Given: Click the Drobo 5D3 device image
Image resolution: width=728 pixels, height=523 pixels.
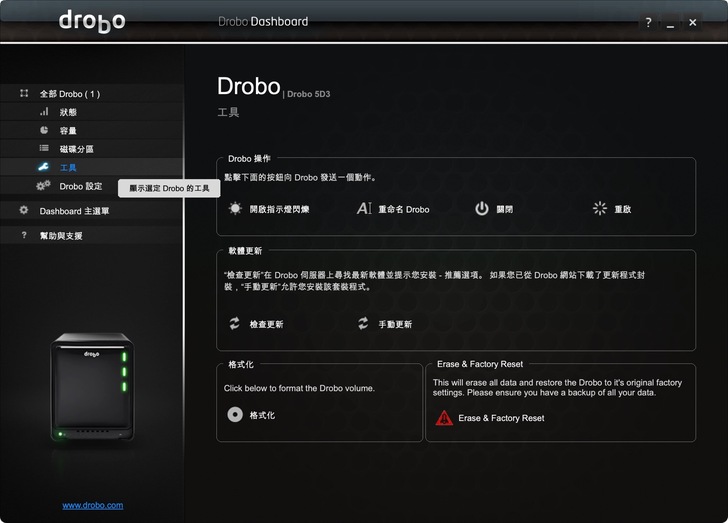Looking at the screenshot, I should tap(92, 387).
